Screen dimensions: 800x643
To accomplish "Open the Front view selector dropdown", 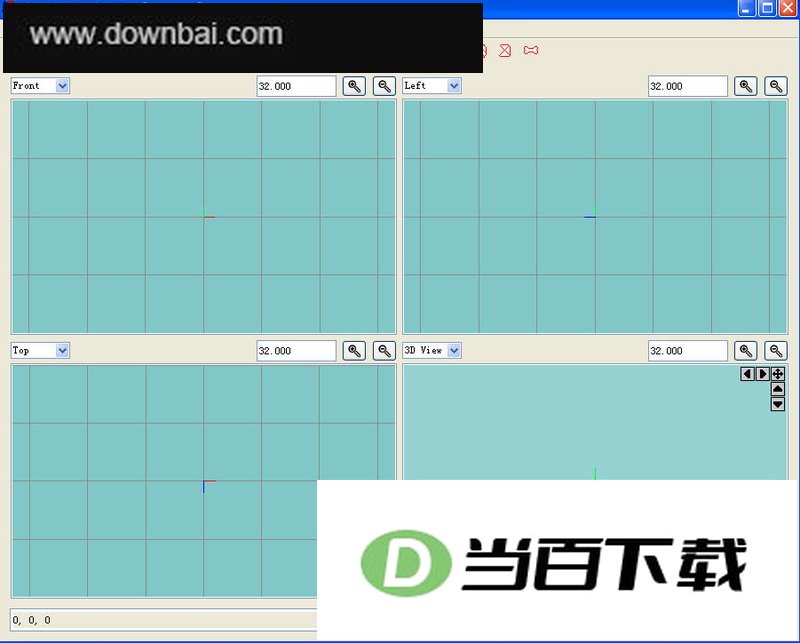I will coord(40,86).
